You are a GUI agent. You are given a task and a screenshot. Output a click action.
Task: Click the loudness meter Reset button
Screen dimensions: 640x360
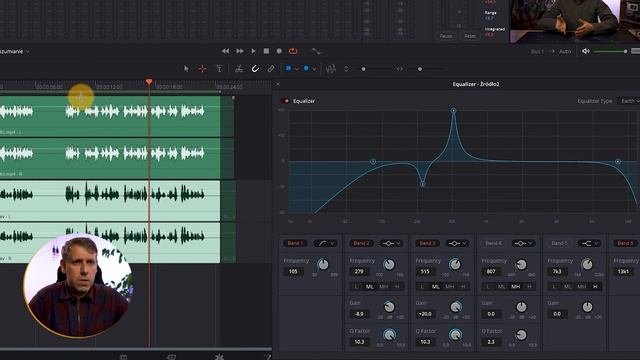[x=470, y=36]
